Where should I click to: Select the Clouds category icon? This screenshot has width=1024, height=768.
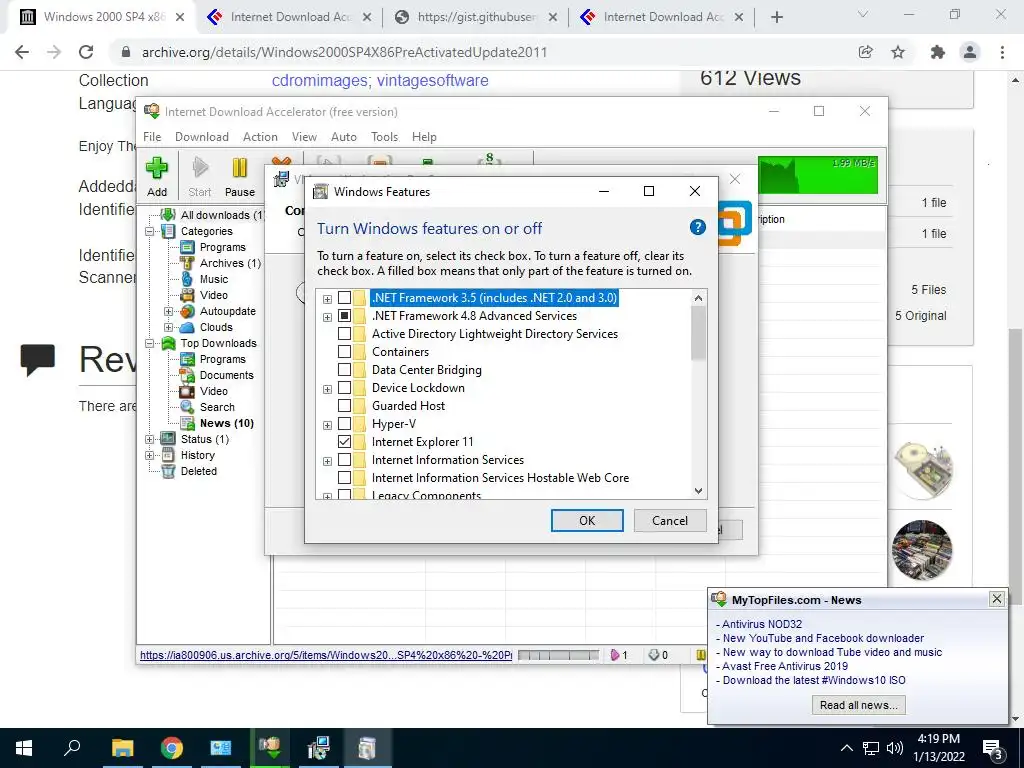coord(187,327)
